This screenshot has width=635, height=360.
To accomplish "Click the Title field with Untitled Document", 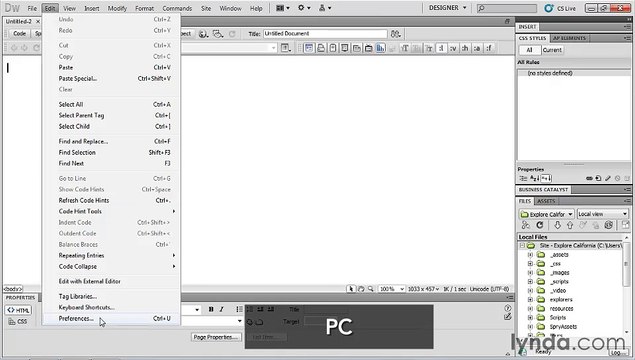I will pos(325,34).
